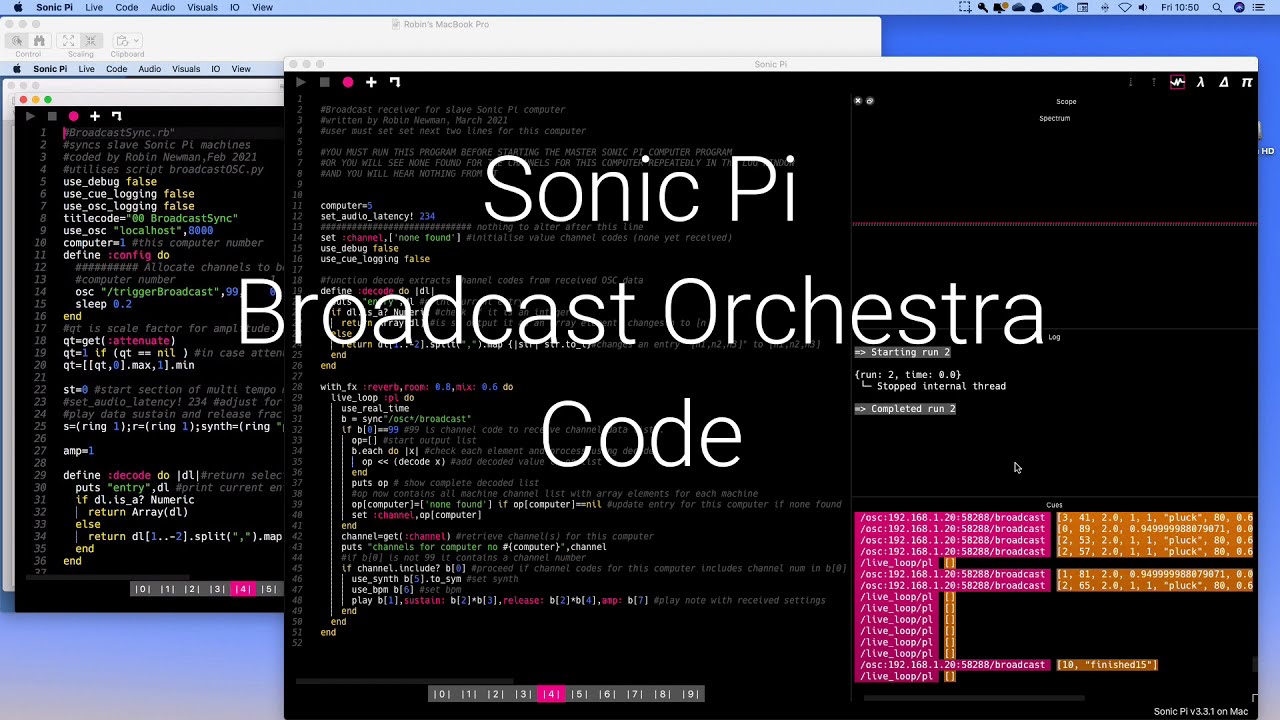Open the Code menu in the top menu bar
1280x720 pixels.
(127, 7)
